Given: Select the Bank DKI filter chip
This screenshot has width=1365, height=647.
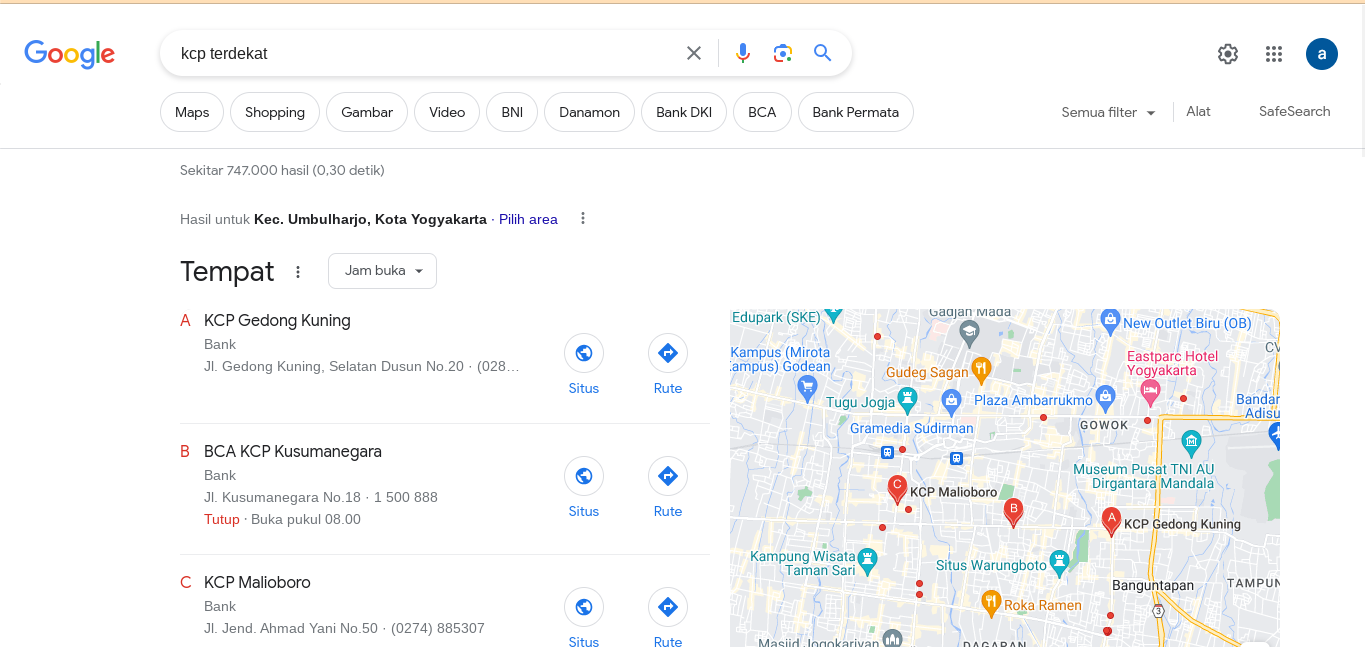Looking at the screenshot, I should [684, 112].
